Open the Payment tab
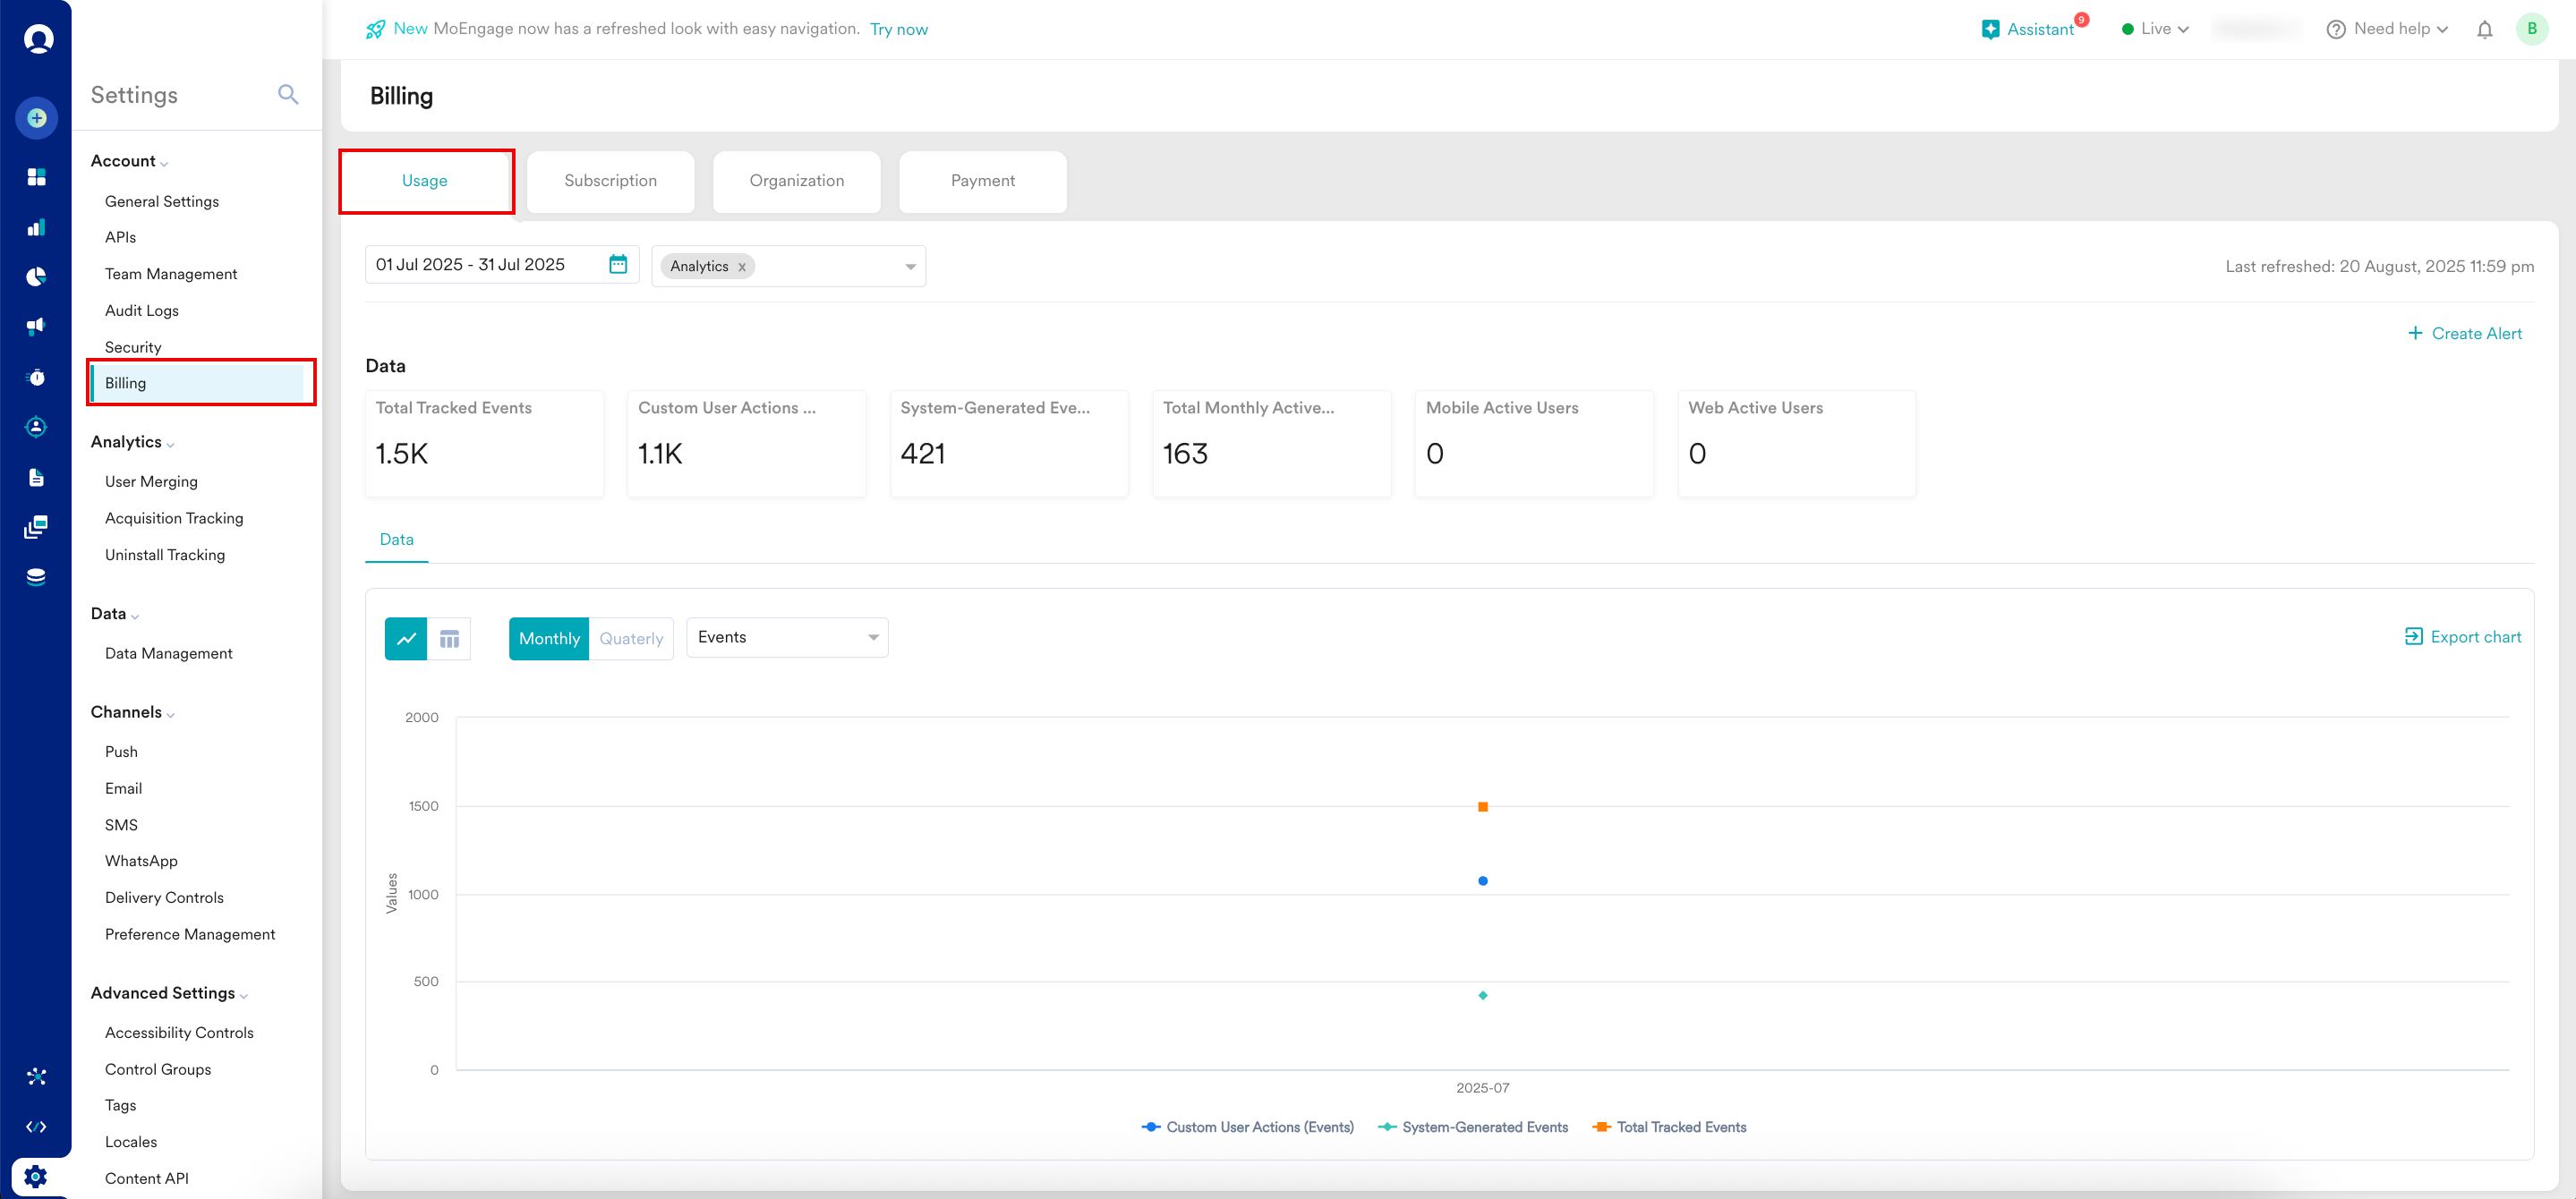This screenshot has width=2576, height=1199. (982, 181)
